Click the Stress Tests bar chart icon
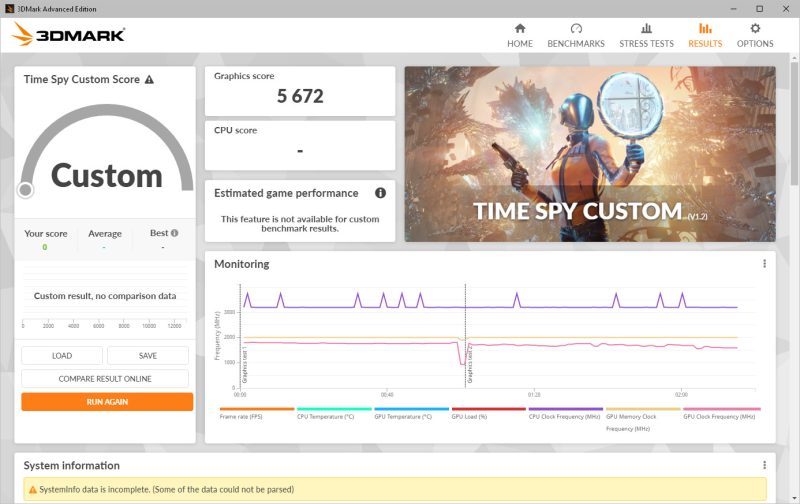This screenshot has height=504, width=800. coord(646,28)
